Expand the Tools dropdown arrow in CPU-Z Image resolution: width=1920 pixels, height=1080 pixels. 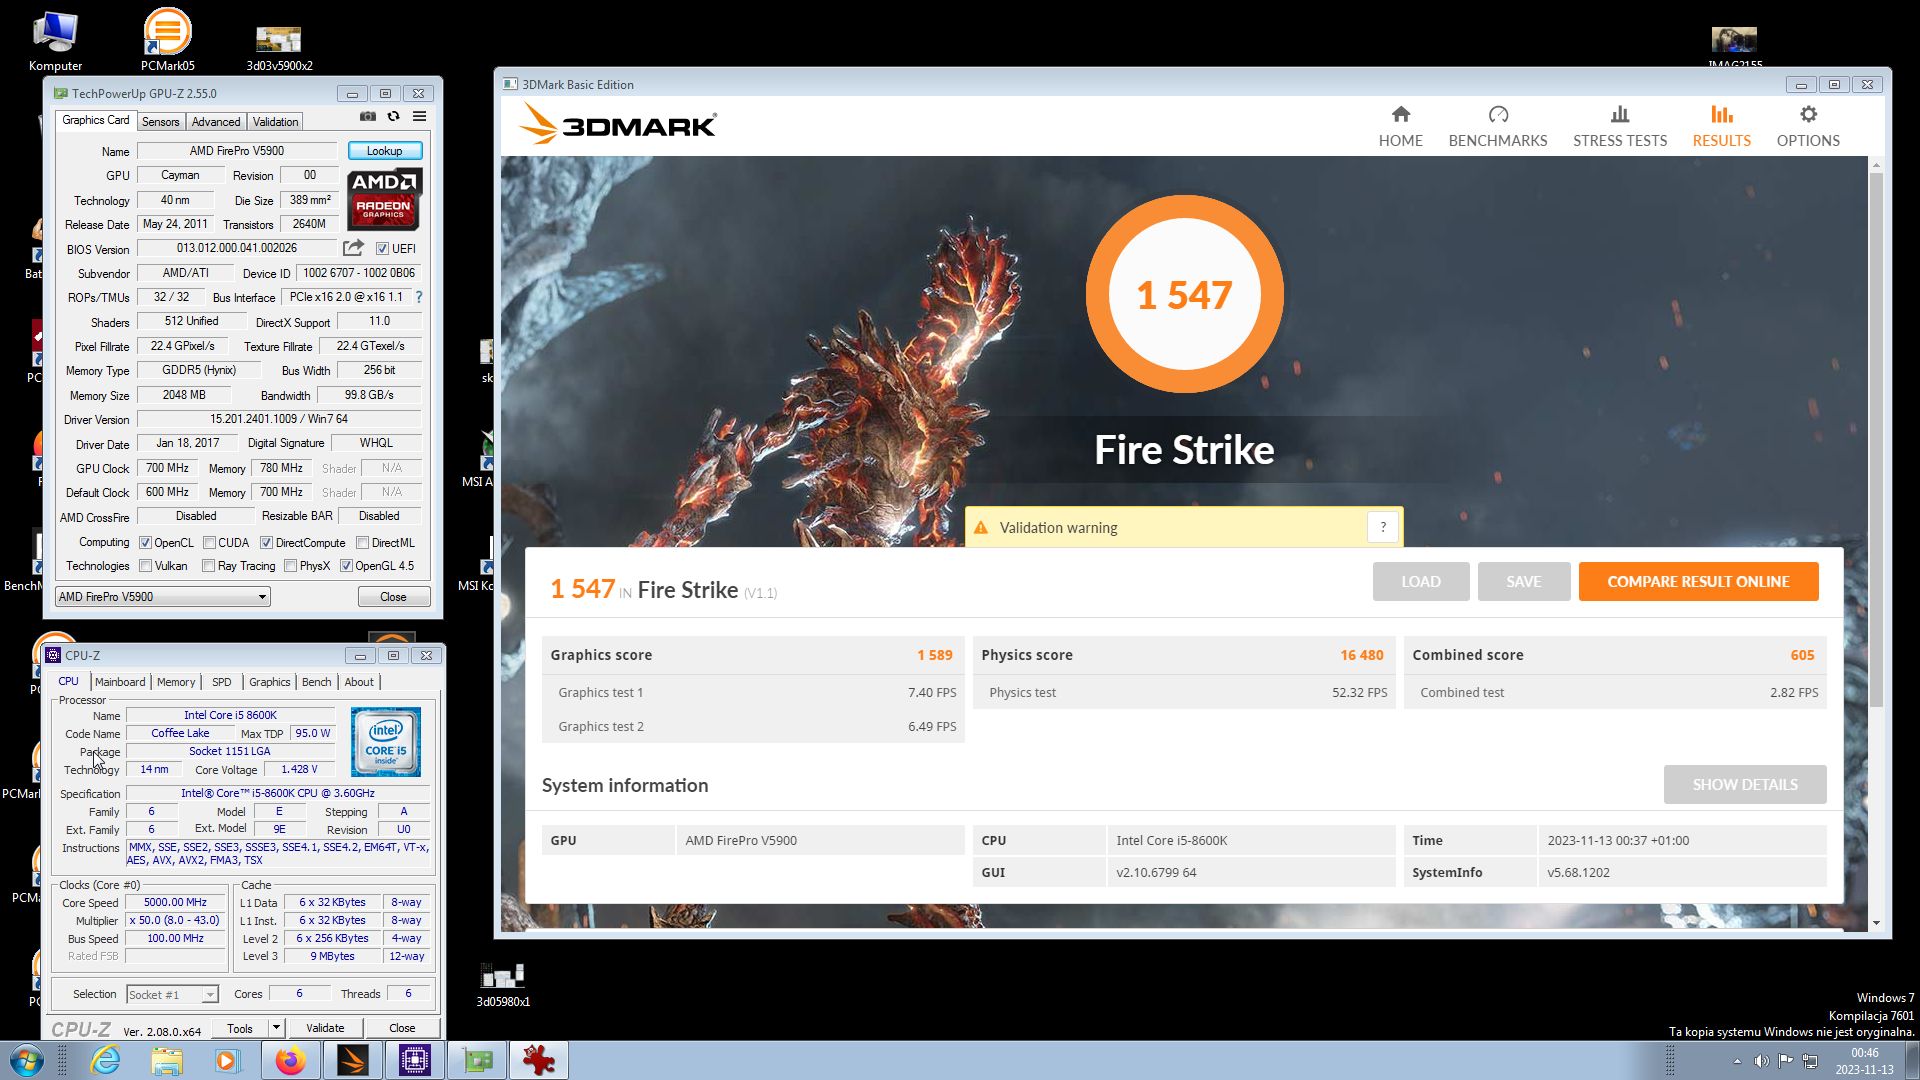coord(276,1028)
